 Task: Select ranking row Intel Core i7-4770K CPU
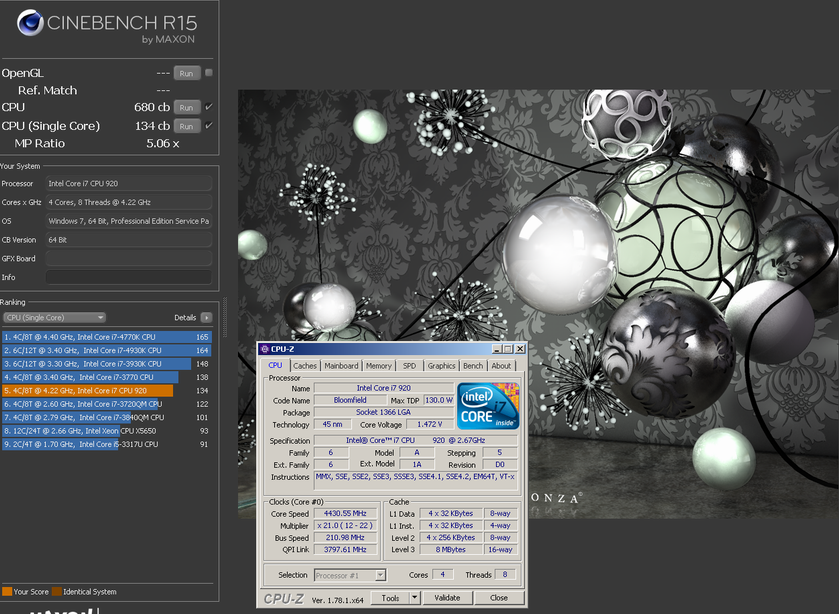tap(106, 337)
